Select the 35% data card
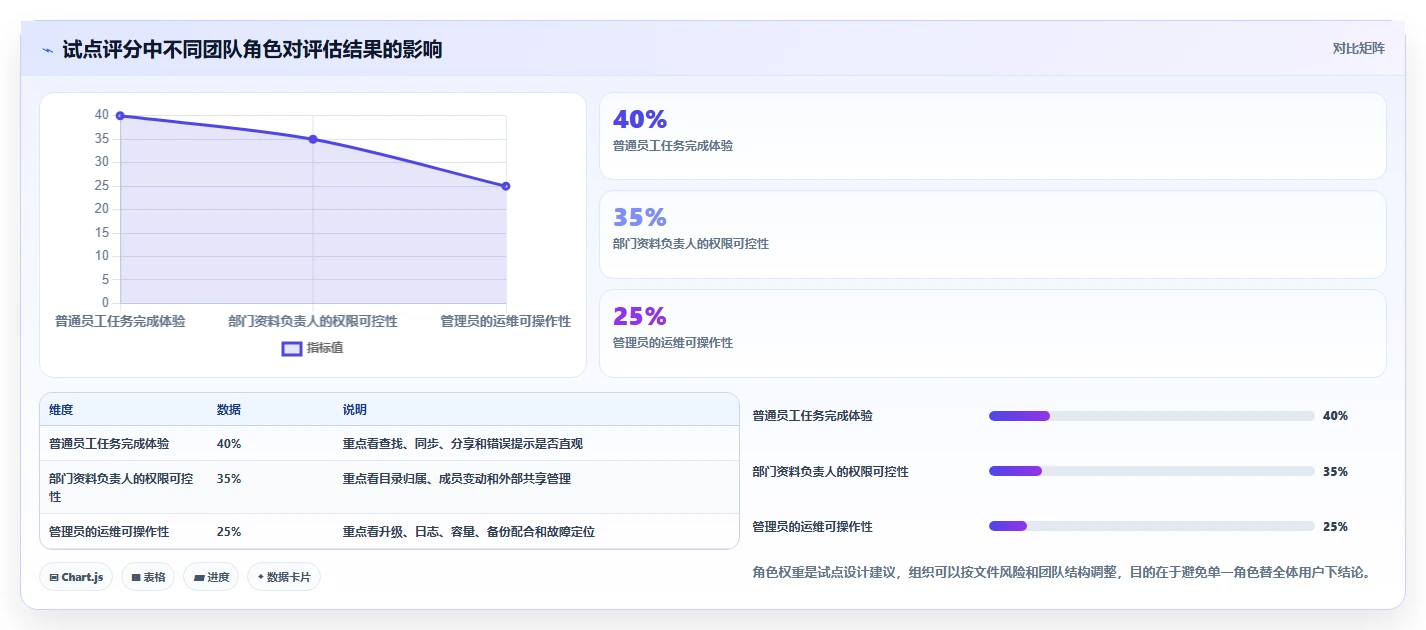Image resolution: width=1426 pixels, height=630 pixels. pos(992,234)
